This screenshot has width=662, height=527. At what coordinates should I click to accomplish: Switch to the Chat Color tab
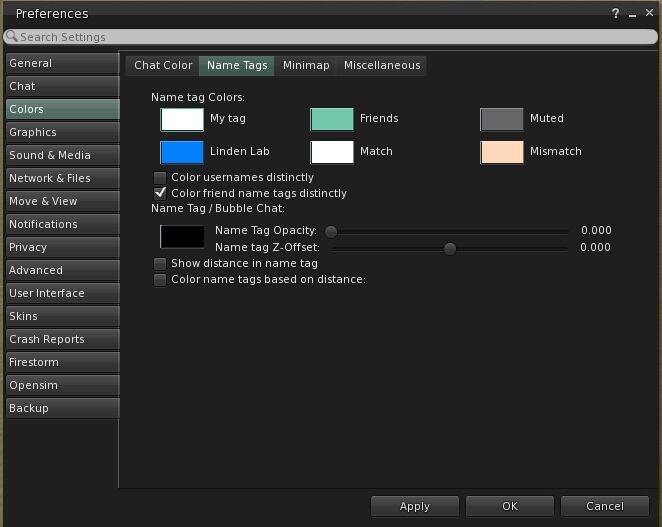[x=163, y=65]
